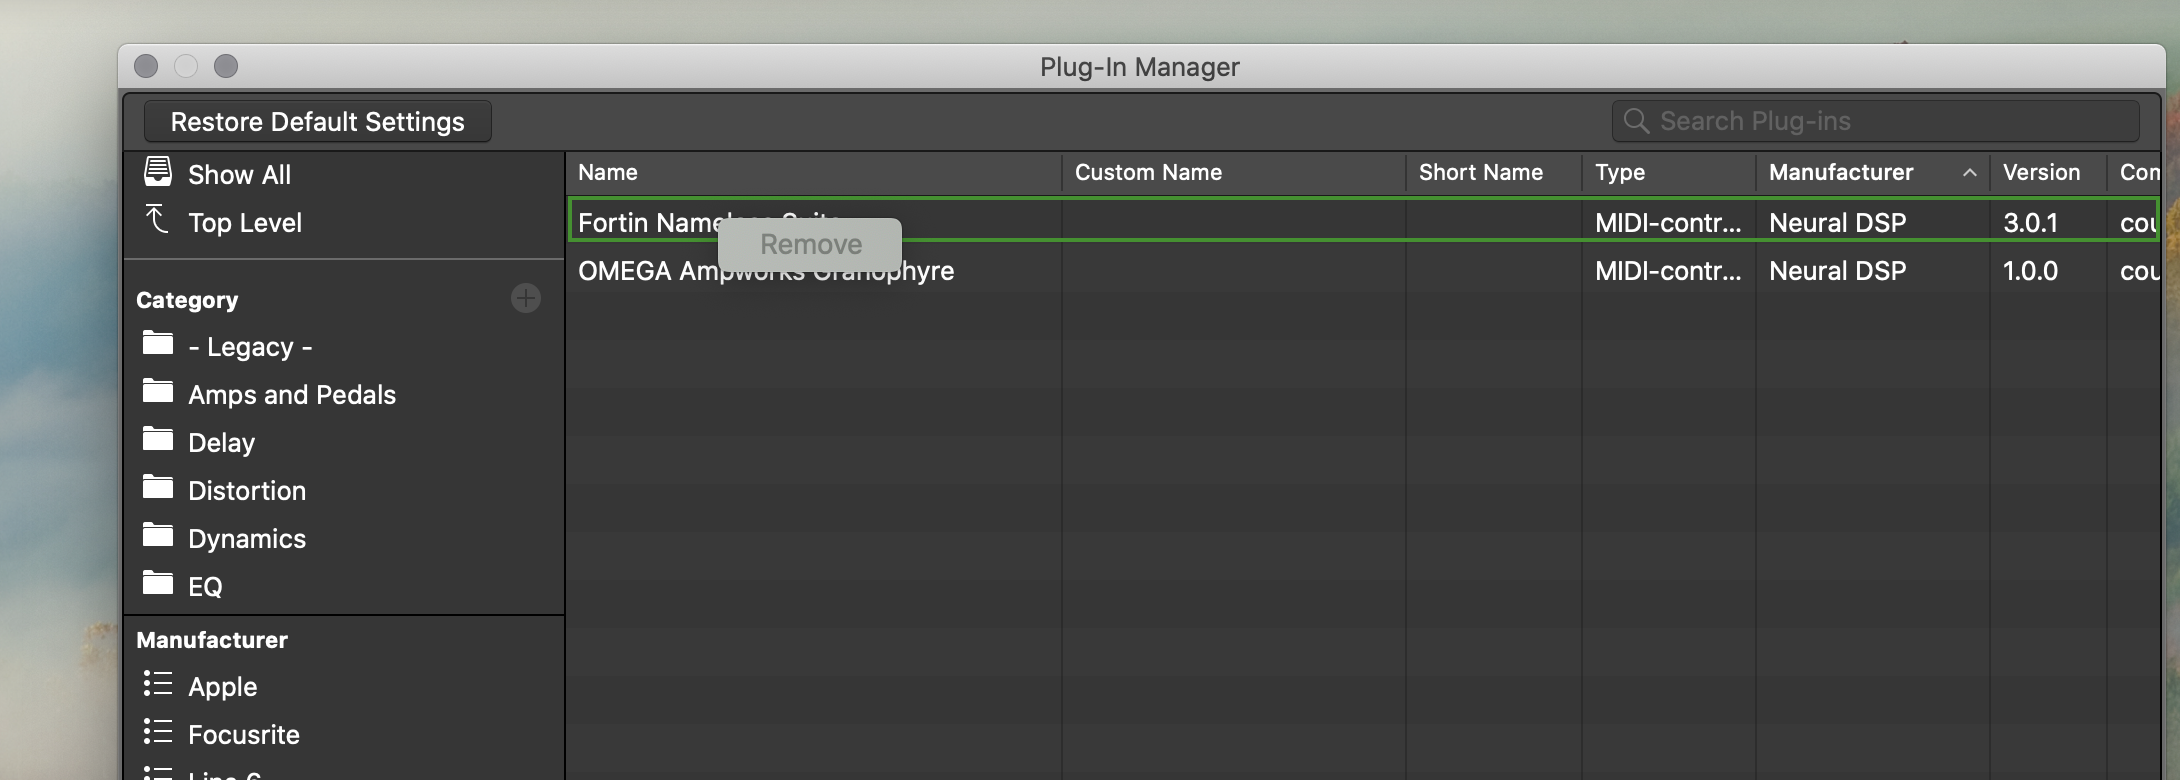Choose Remove from the context menu
Image resolution: width=2180 pixels, height=780 pixels.
[810, 244]
